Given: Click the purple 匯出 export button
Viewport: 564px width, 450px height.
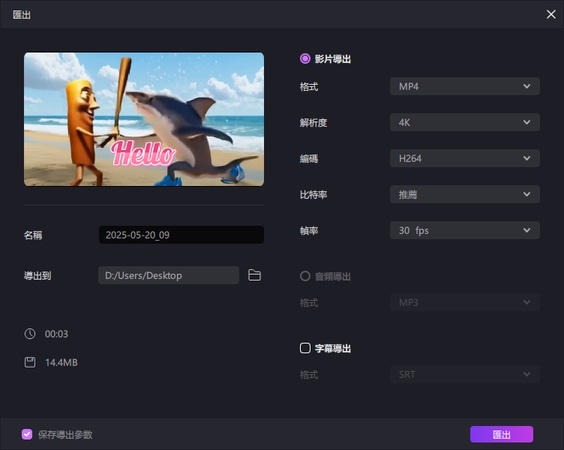Looking at the screenshot, I should click(x=501, y=434).
